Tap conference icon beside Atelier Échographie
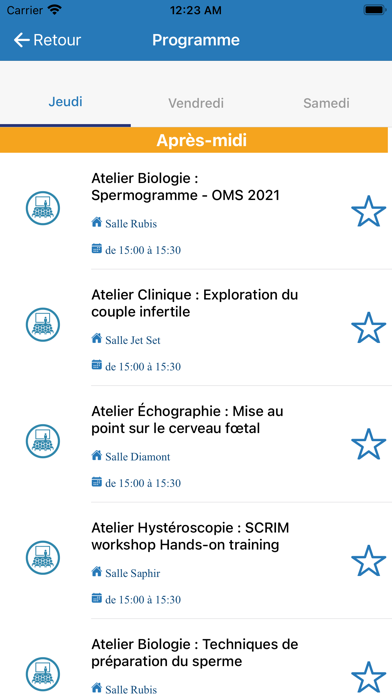 pyautogui.click(x=43, y=441)
